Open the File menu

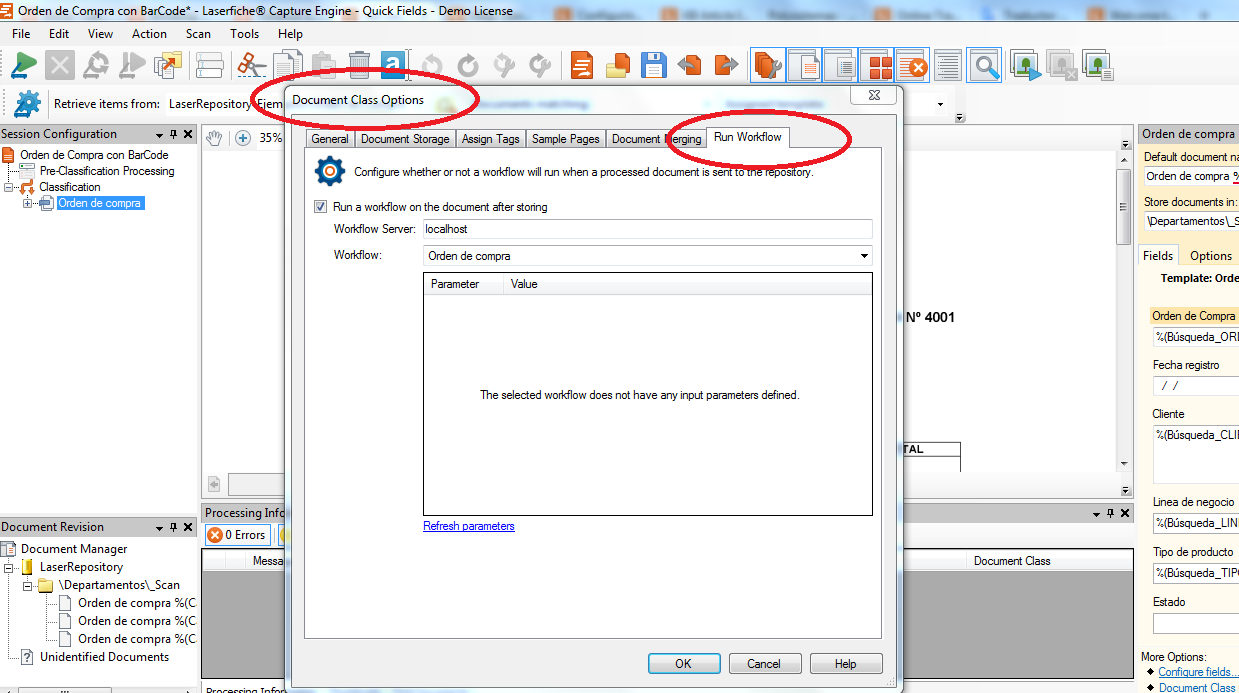(21, 34)
